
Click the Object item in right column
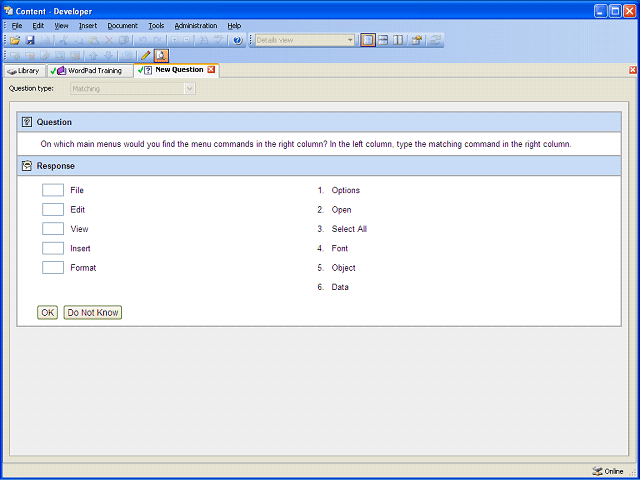point(343,268)
